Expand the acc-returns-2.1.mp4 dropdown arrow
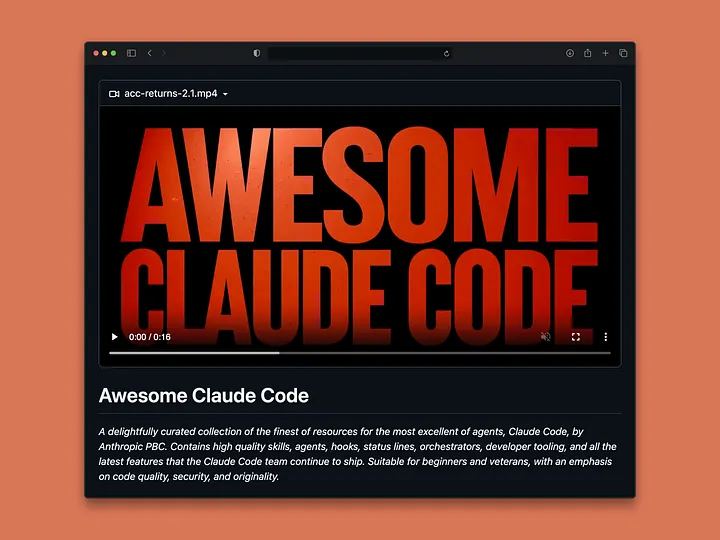This screenshot has width=720, height=540. (225, 94)
